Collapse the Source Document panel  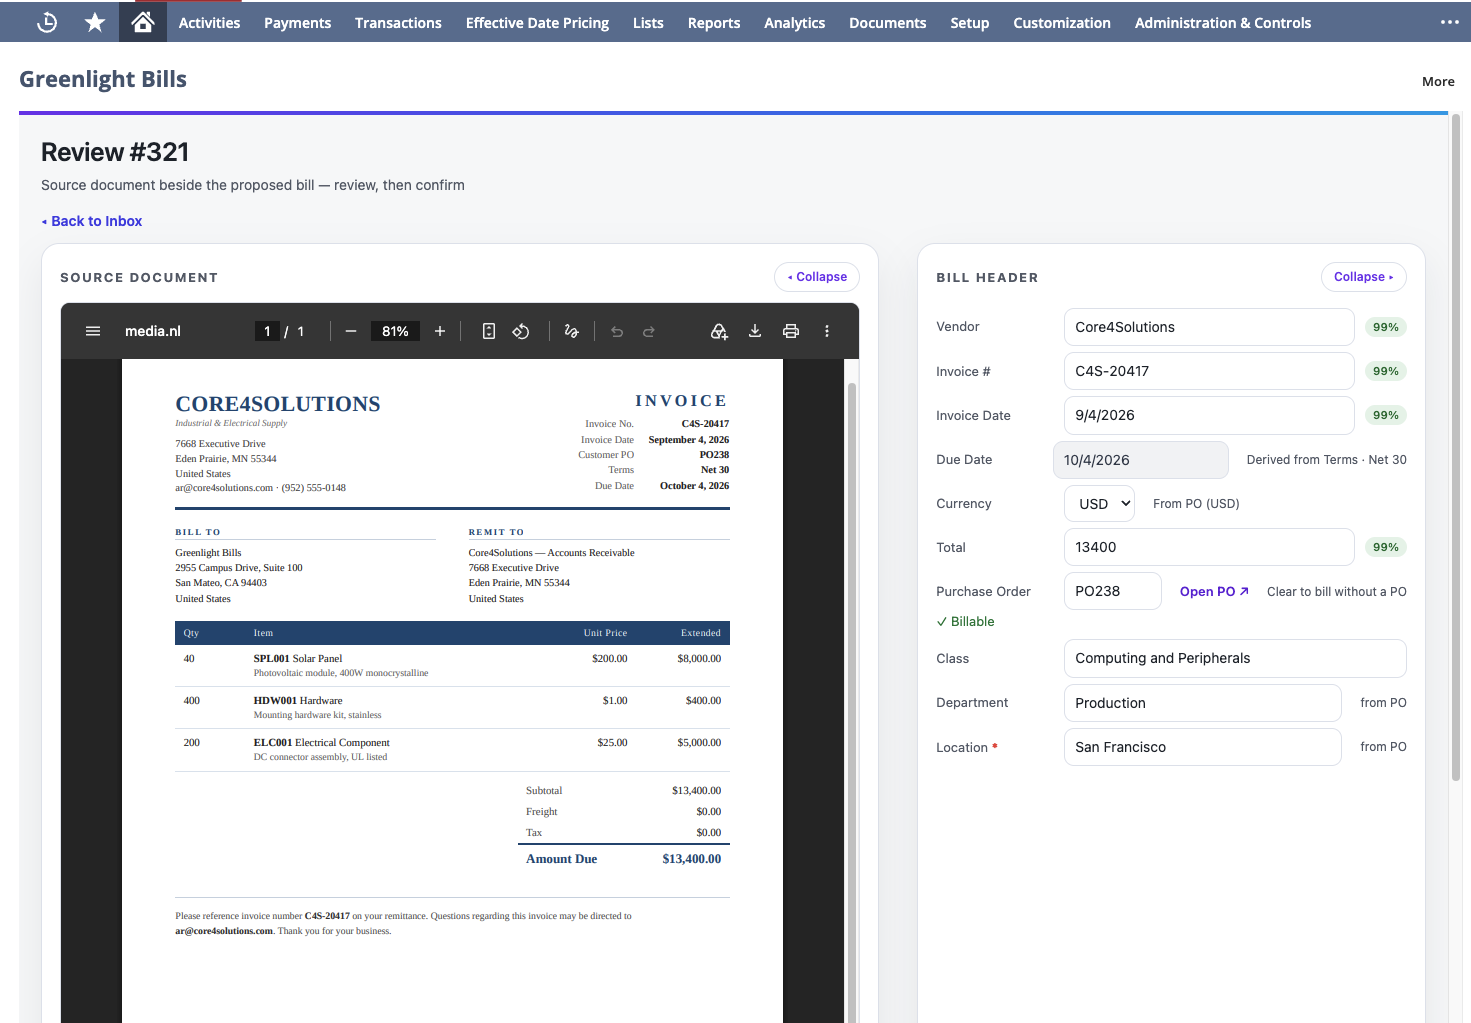pyautogui.click(x=817, y=277)
